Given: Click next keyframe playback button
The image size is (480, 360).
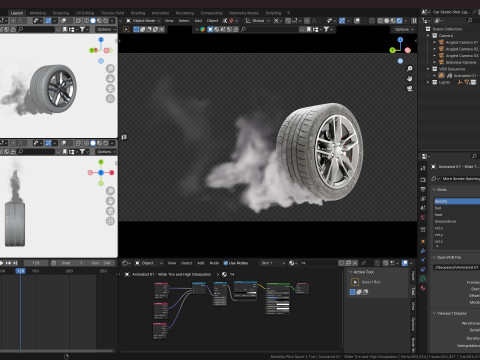Looking at the screenshot, I should [x=8, y=263].
